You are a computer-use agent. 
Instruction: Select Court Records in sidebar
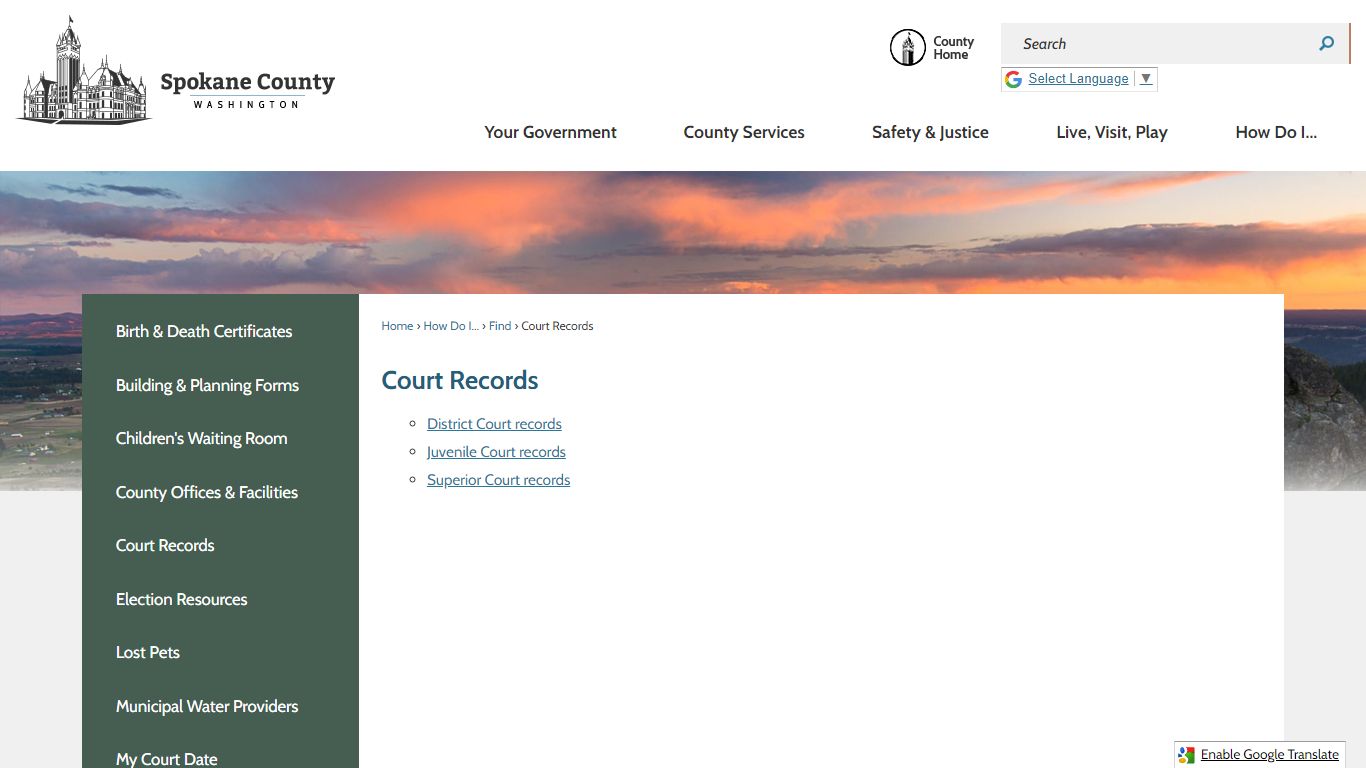point(165,545)
